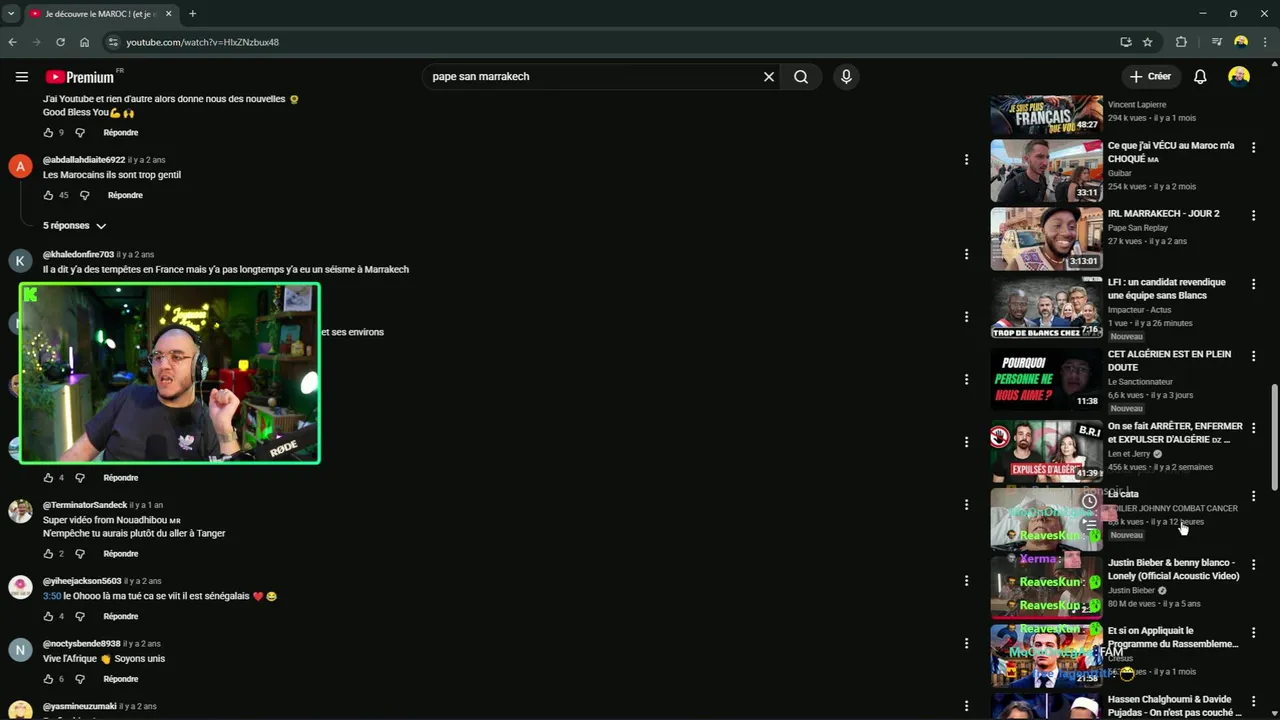1280x720 pixels.
Task: Open the tab search dropdown arrow
Action: (10, 14)
